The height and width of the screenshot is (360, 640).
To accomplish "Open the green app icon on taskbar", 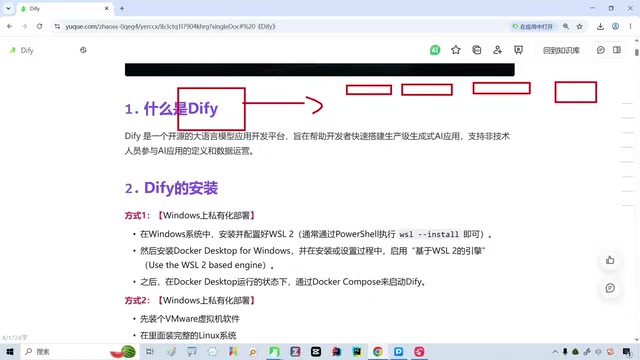I will (x=274, y=351).
